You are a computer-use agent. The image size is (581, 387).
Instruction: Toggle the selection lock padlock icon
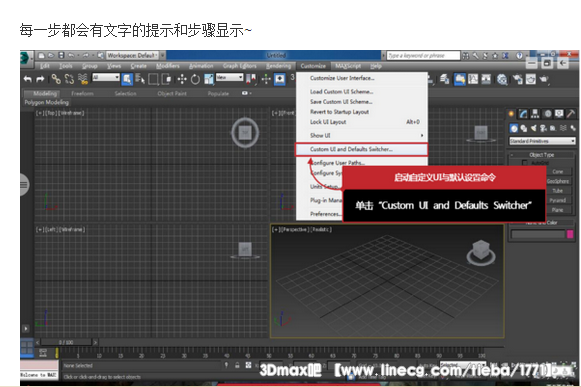[x=237, y=365]
